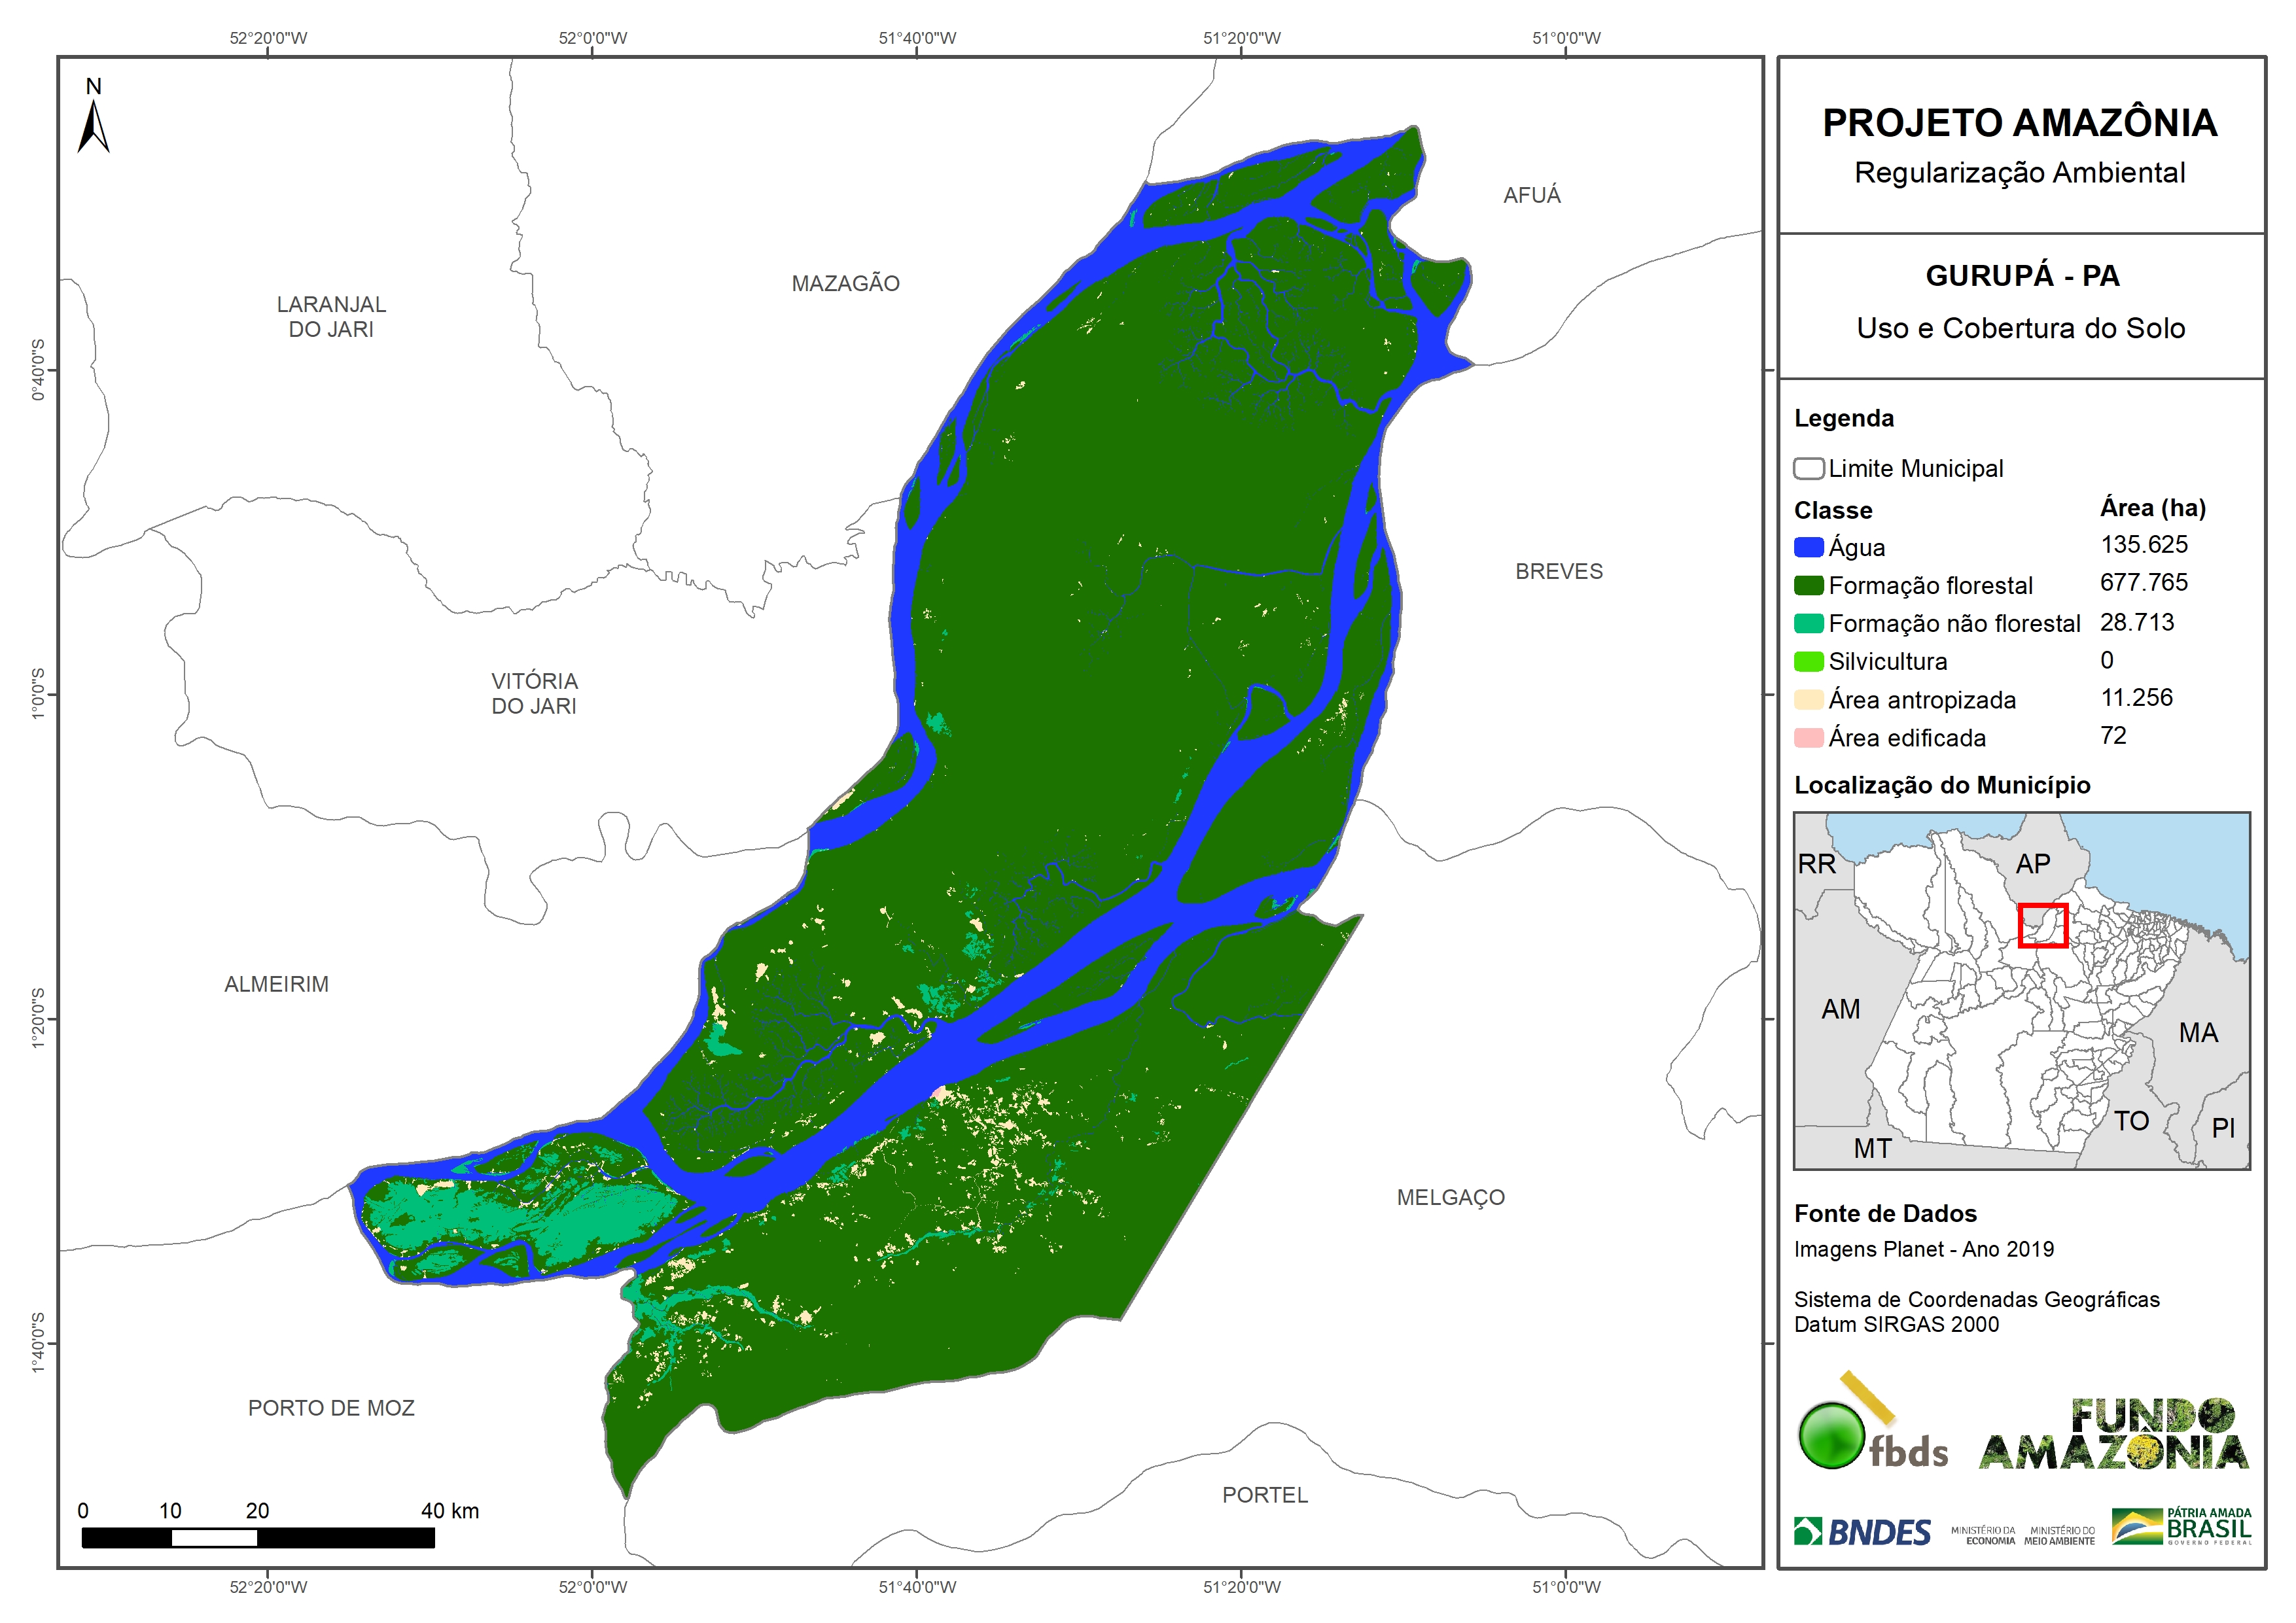Click the VITÓRIA DO JARI map label

(x=534, y=693)
